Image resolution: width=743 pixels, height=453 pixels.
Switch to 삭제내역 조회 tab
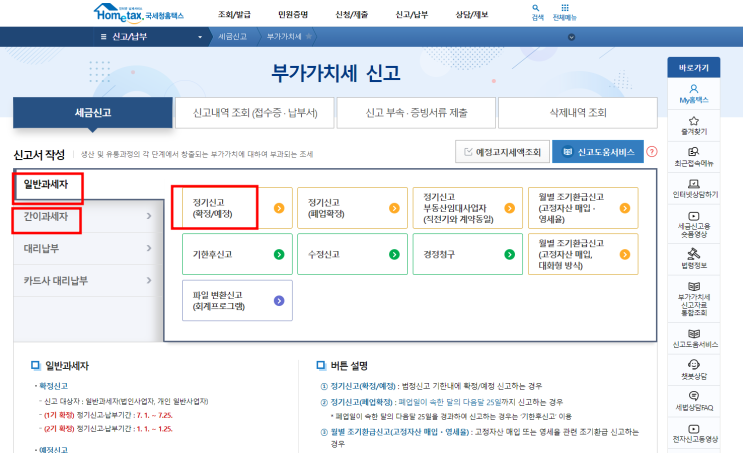(578, 113)
